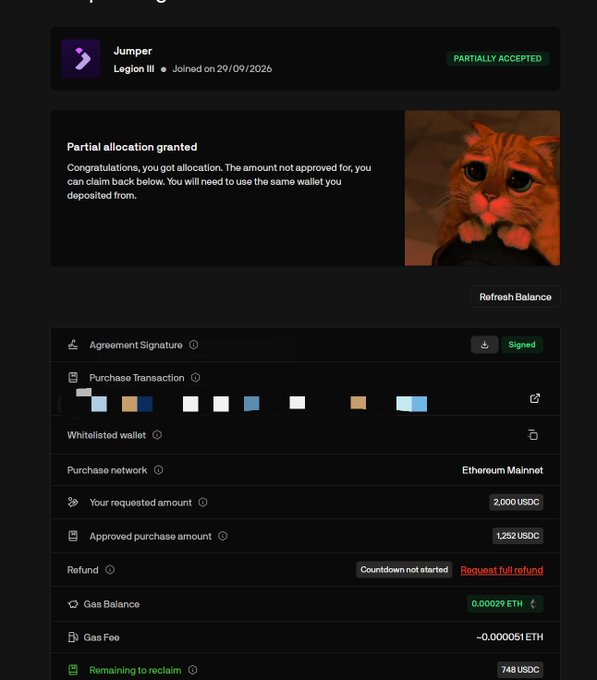
Task: Click the Agreement Signature pen icon
Action: coord(73,345)
